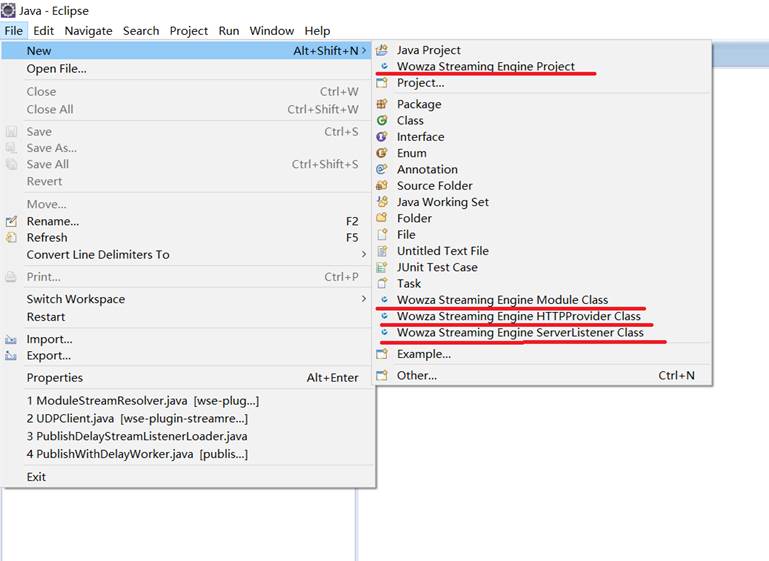Select the Untitled Text File label
This screenshot has height=561, width=769.
443,251
